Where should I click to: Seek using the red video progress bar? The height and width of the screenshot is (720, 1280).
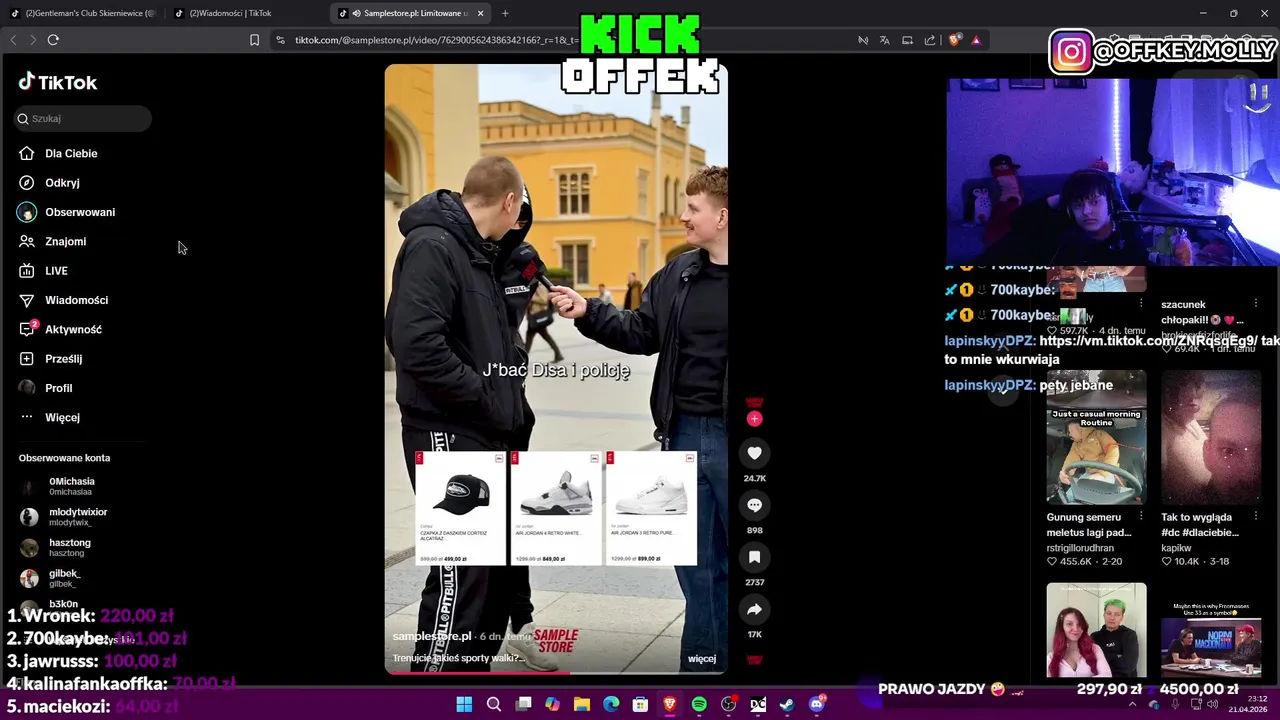click(x=556, y=672)
